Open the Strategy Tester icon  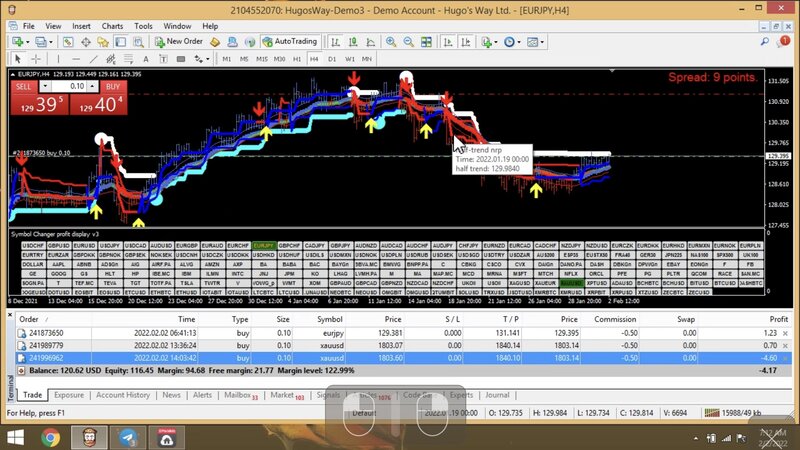pyautogui.click(x=138, y=42)
